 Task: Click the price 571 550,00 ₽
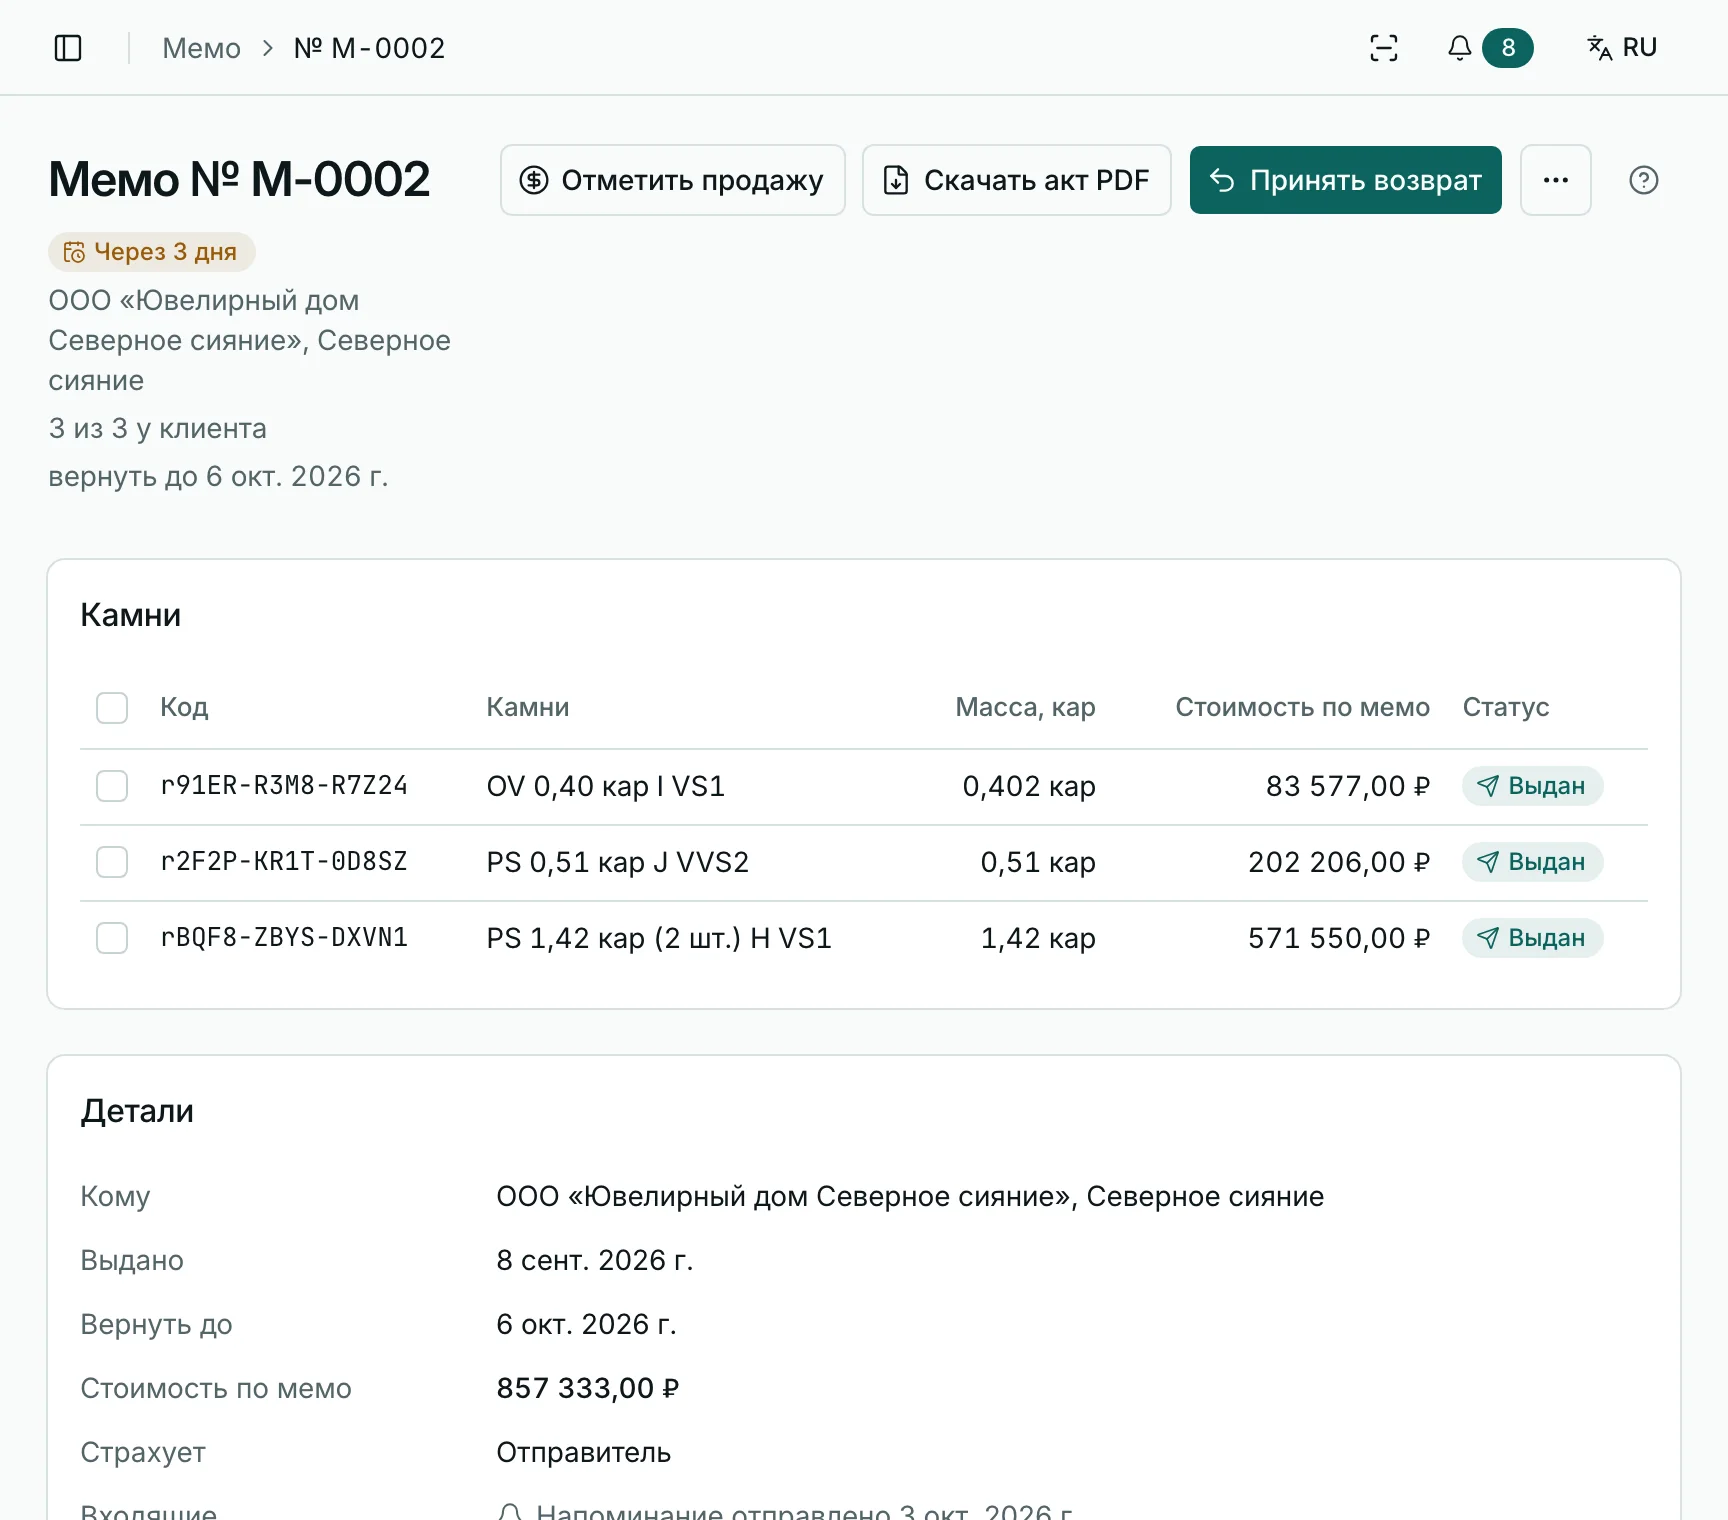(1339, 938)
